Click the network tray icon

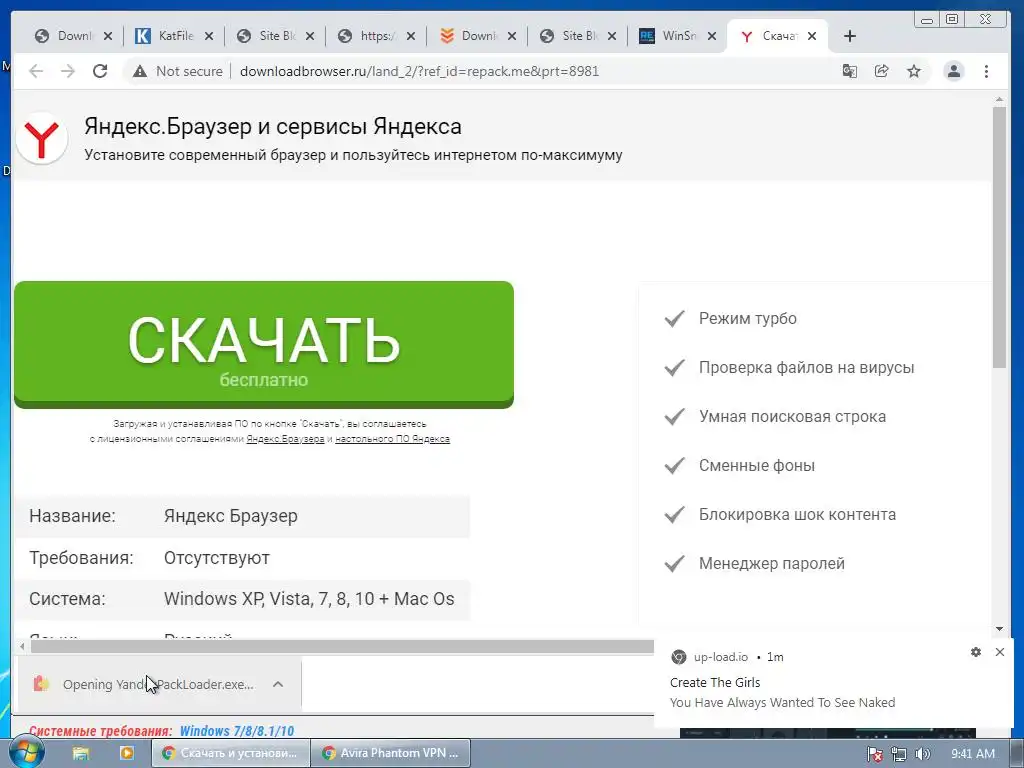pos(899,754)
